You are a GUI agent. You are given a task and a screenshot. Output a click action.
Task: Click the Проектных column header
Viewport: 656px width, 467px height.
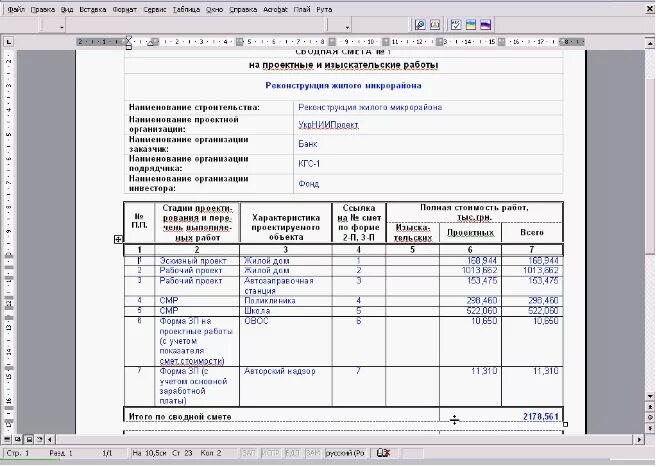point(471,233)
